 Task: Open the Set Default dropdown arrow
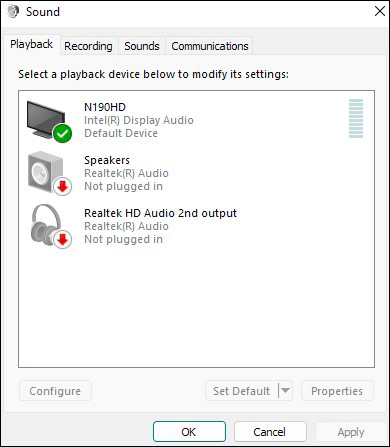coord(285,390)
